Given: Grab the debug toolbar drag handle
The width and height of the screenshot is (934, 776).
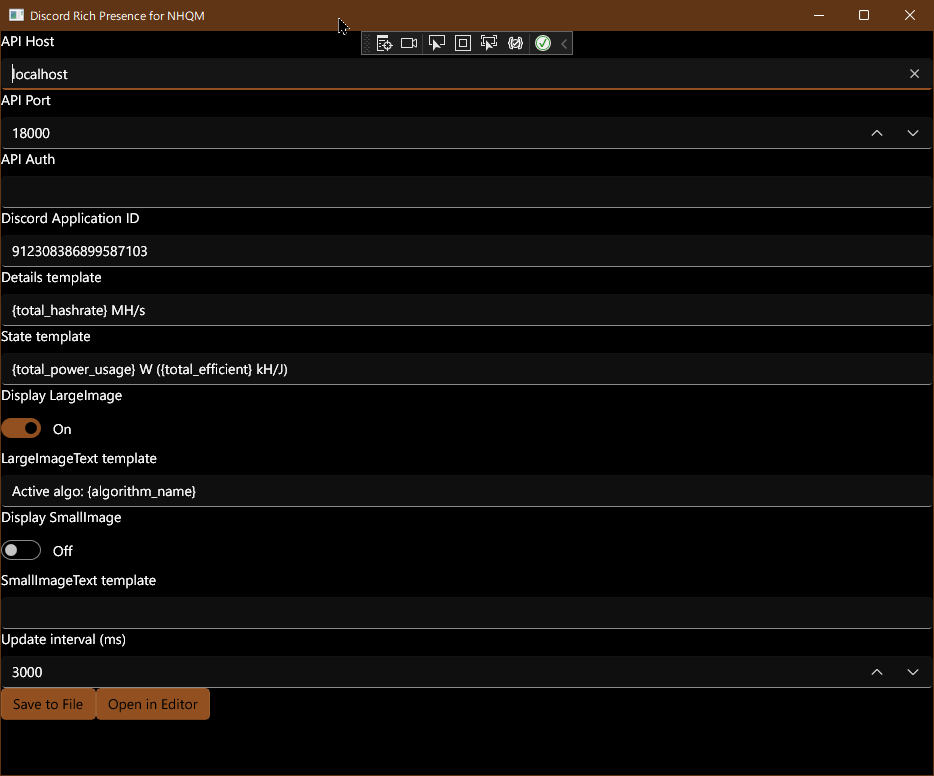Looking at the screenshot, I should click(x=368, y=43).
